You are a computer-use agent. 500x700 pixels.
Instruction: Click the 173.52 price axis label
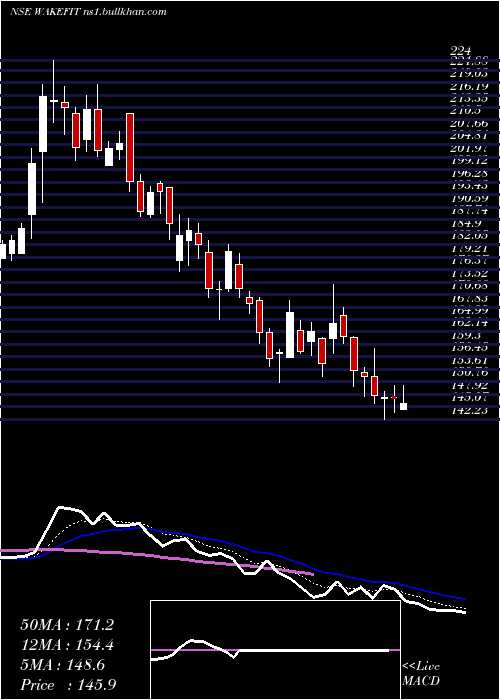(x=469, y=273)
